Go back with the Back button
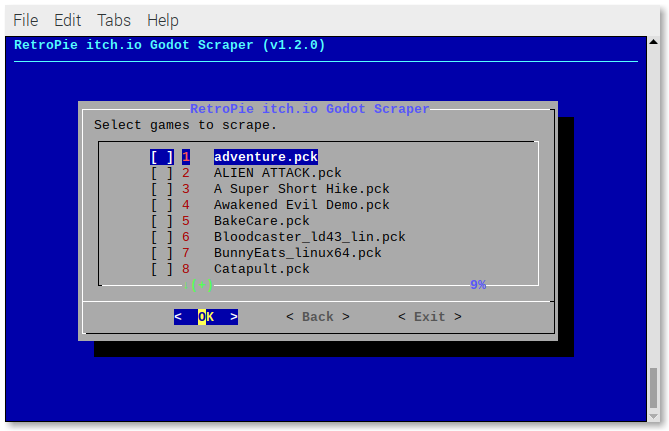The width and height of the screenshot is (669, 431). tap(318, 317)
